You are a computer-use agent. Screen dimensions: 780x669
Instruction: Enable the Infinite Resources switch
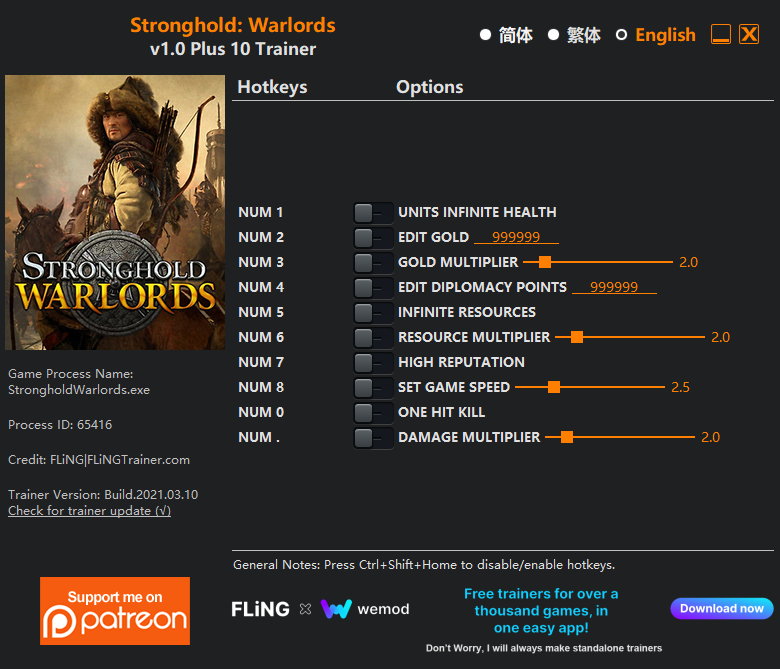point(372,312)
